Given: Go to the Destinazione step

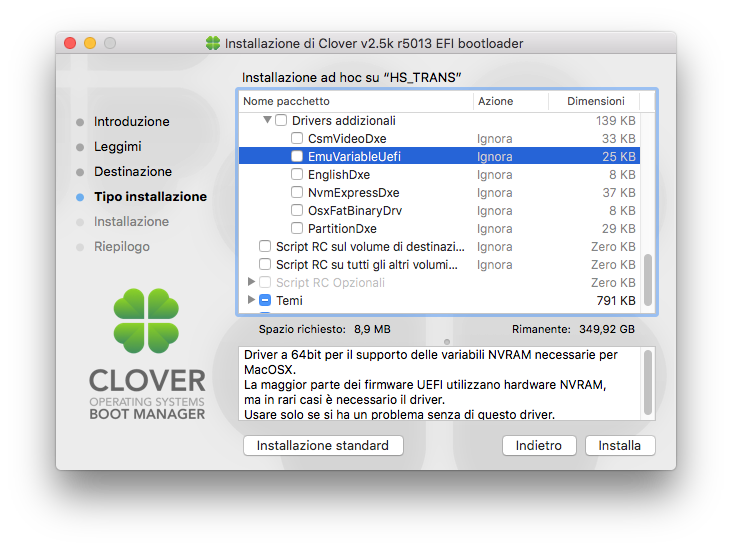Looking at the screenshot, I should pyautogui.click(x=133, y=172).
